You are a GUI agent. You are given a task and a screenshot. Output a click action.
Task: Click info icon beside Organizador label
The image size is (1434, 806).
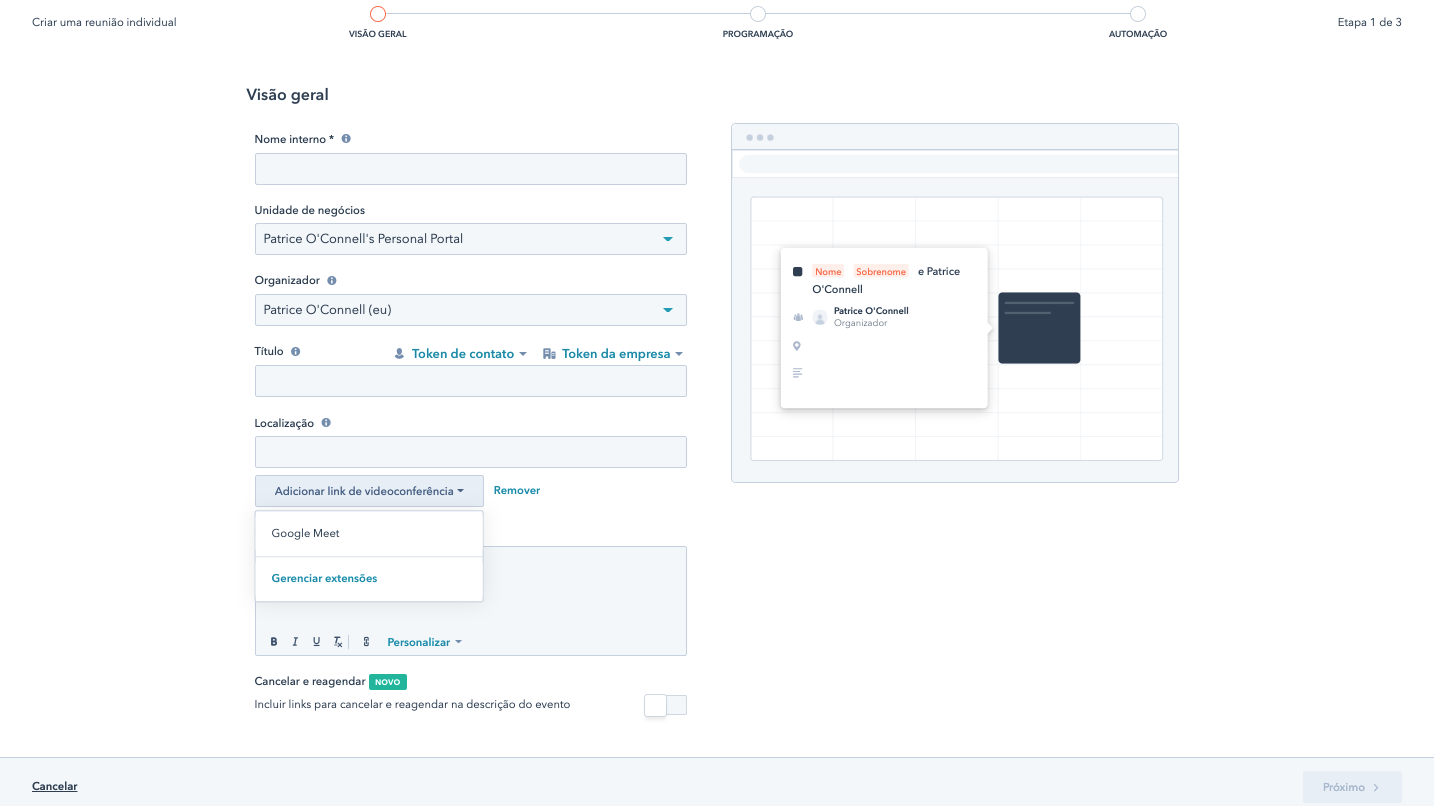(x=332, y=281)
